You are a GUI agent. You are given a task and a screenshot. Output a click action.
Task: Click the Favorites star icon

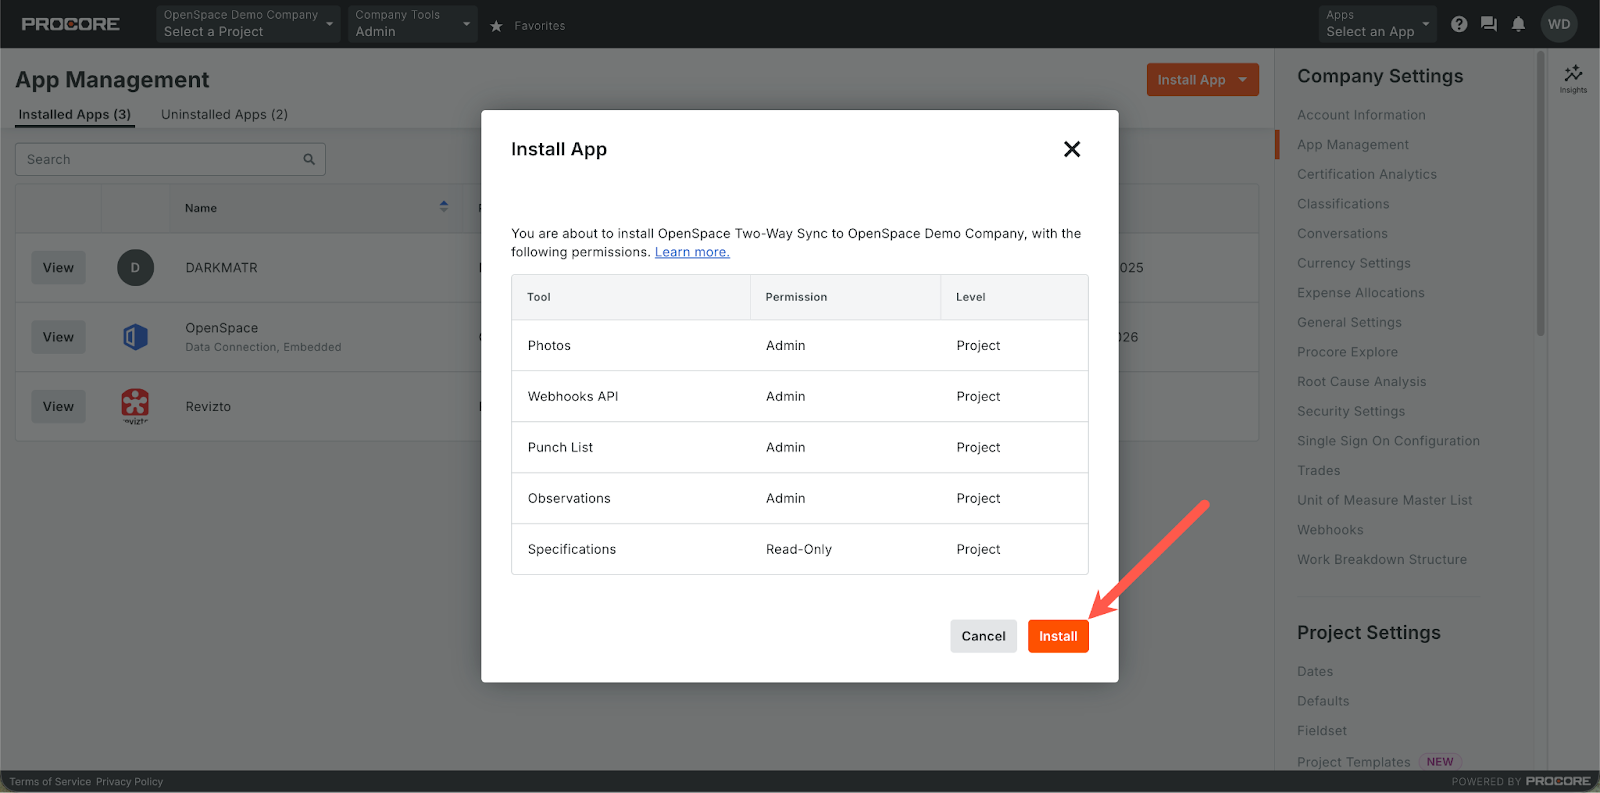[496, 26]
